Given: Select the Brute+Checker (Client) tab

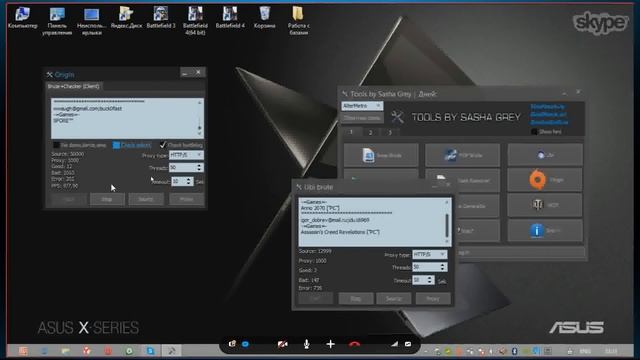Looking at the screenshot, I should click(x=73, y=86).
